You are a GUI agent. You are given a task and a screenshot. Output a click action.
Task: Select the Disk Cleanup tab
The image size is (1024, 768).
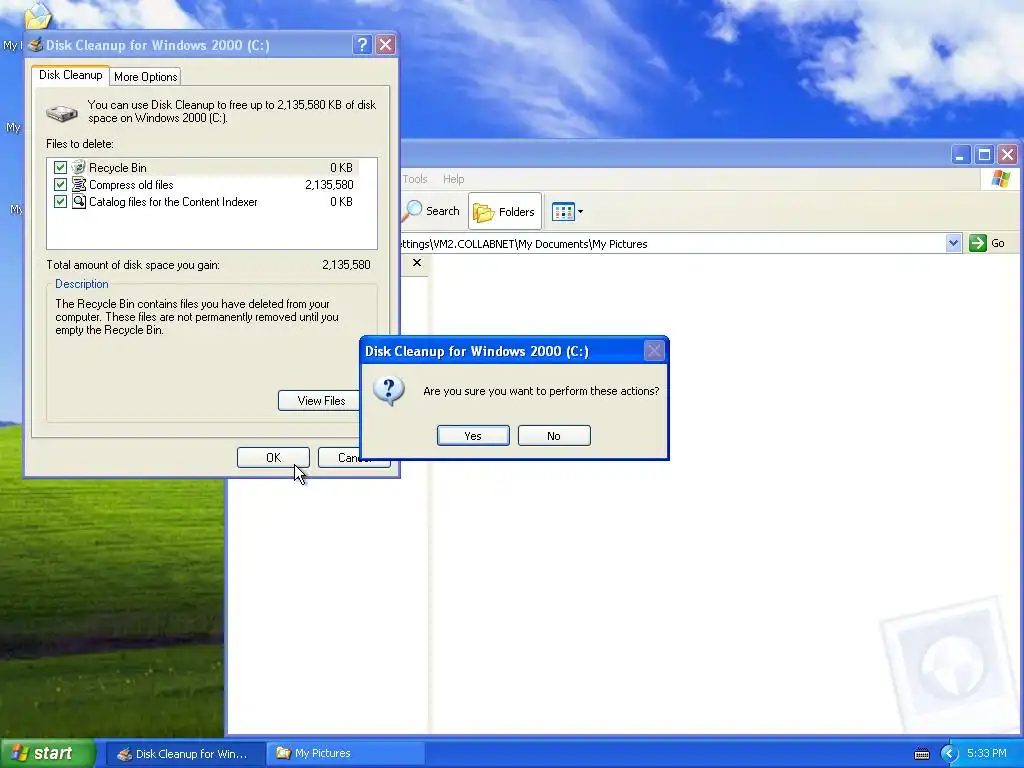pyautogui.click(x=71, y=75)
